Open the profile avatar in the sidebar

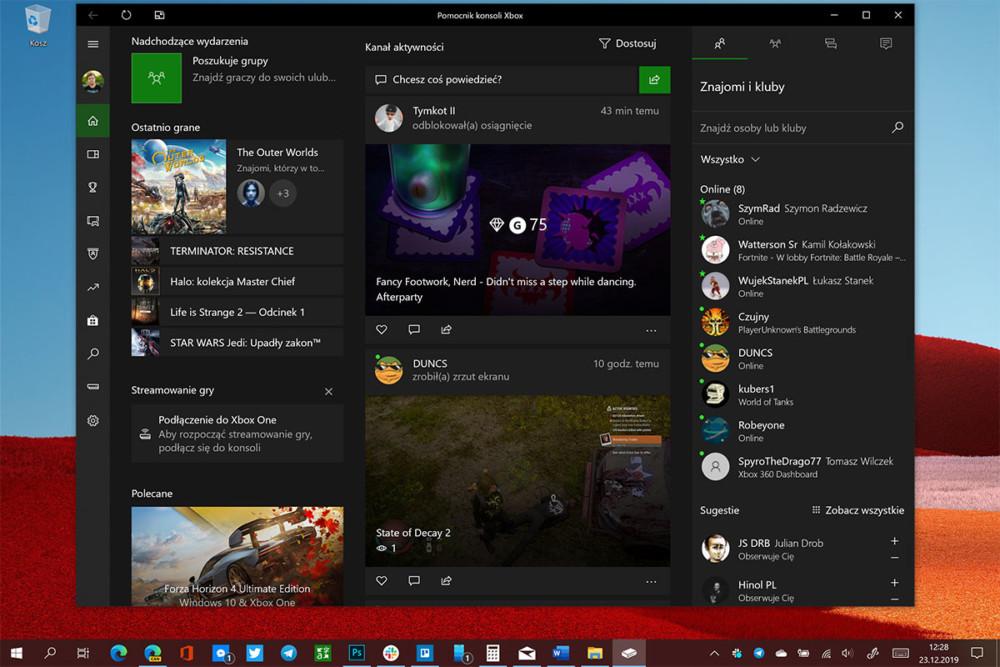click(x=93, y=82)
